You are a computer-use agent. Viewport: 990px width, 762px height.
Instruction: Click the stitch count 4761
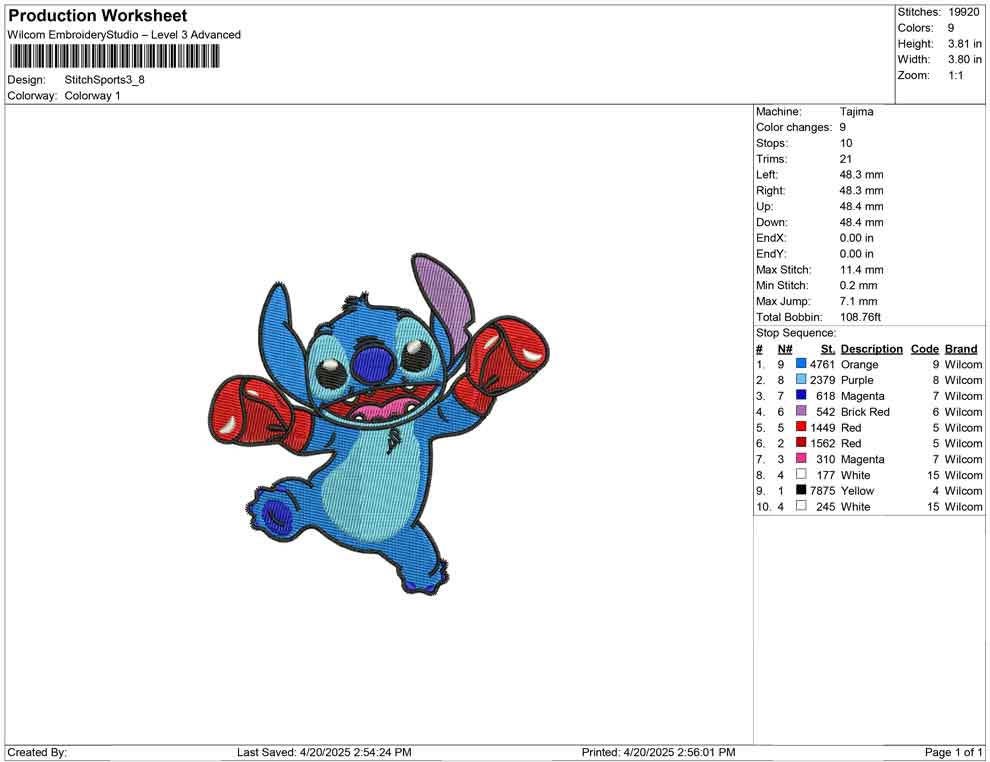822,364
